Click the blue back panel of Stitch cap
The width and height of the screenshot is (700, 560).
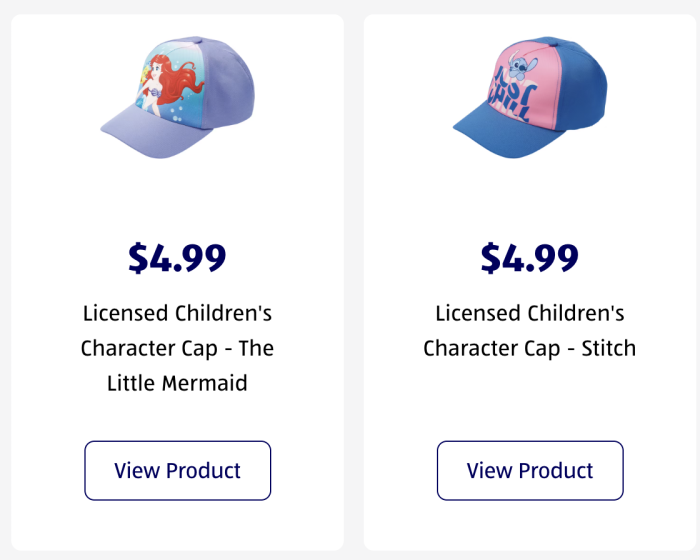click(x=580, y=85)
